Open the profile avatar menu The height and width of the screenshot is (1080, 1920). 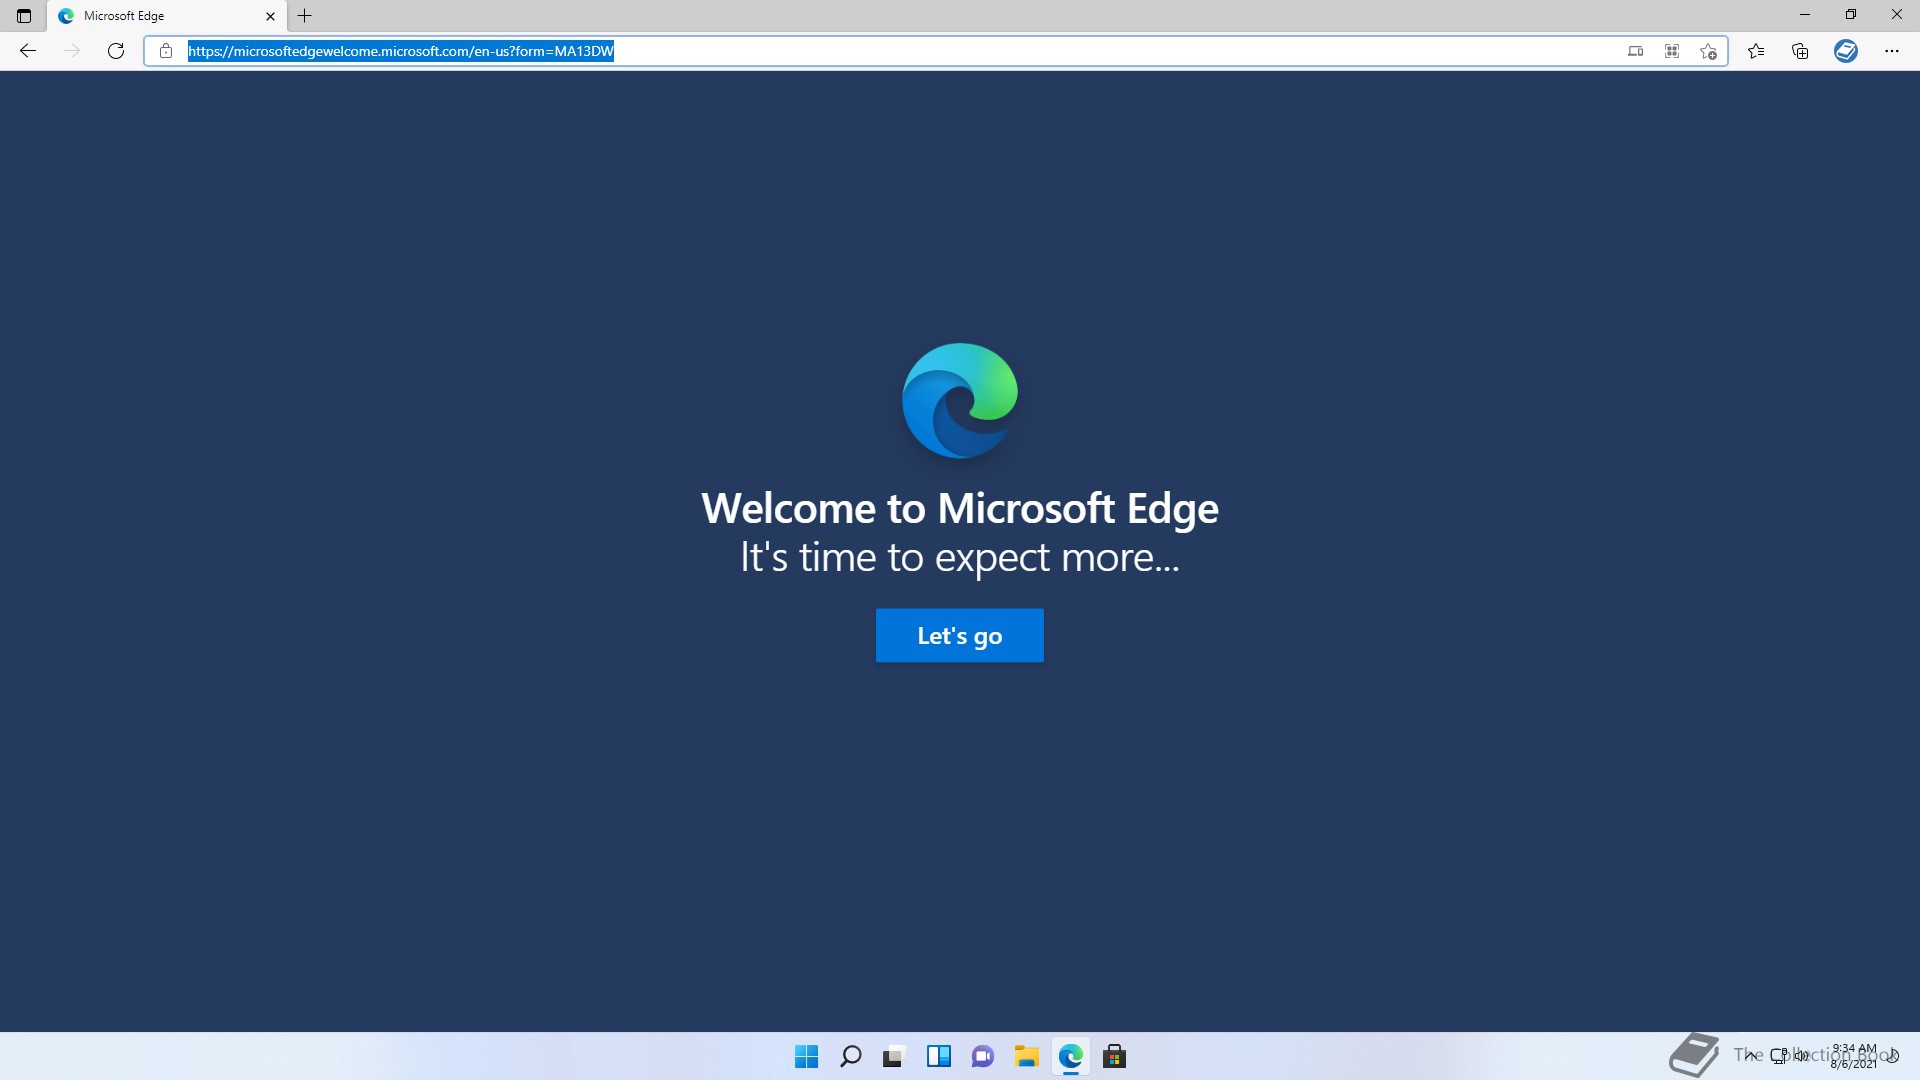click(1846, 51)
